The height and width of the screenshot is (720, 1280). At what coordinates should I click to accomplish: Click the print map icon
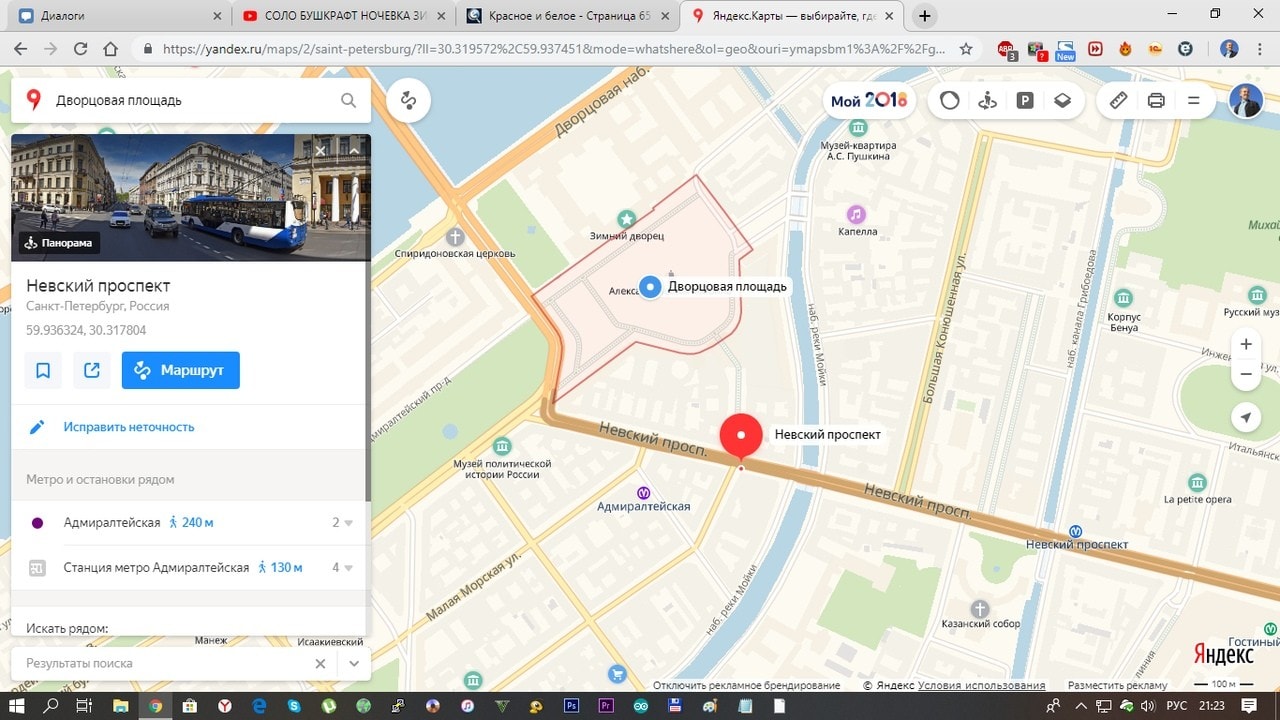click(x=1156, y=100)
